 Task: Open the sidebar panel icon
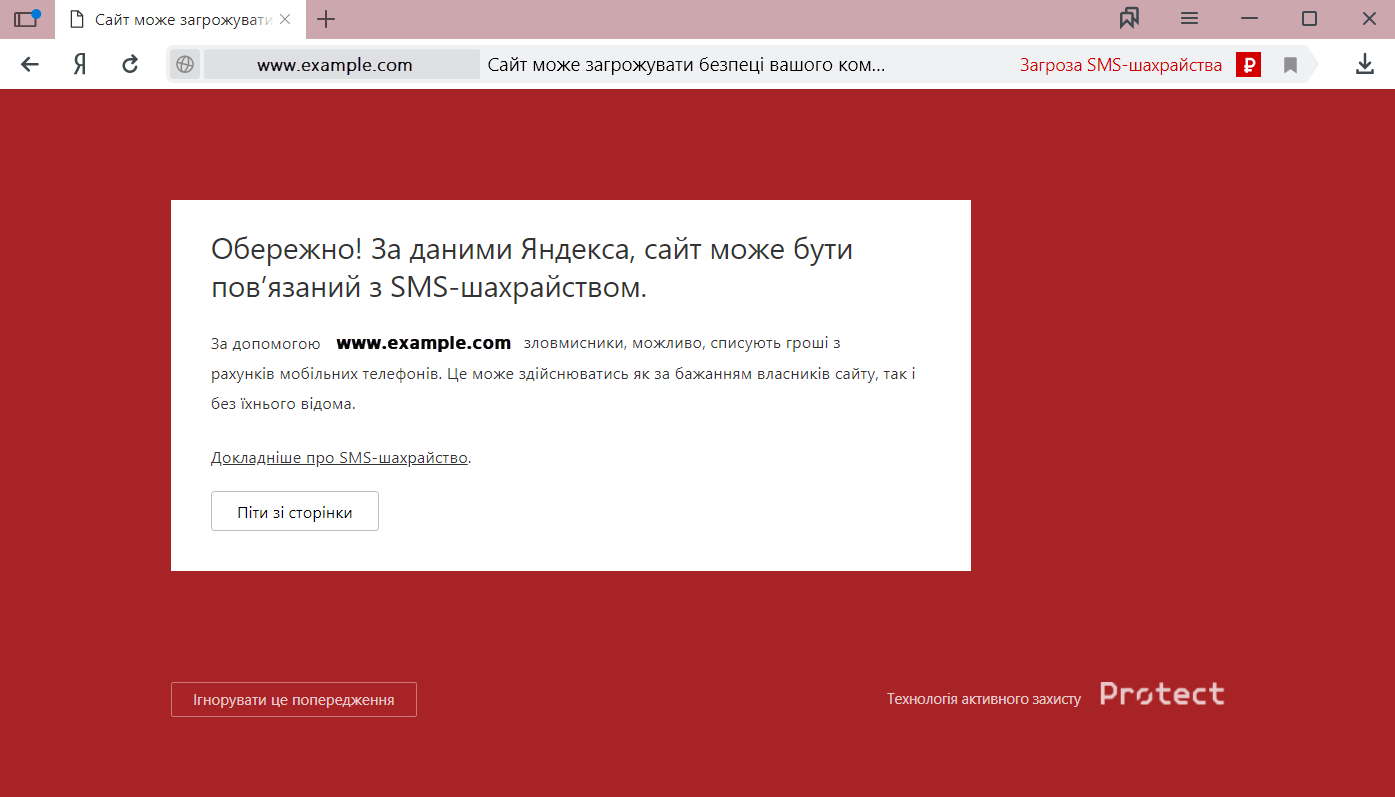26,19
